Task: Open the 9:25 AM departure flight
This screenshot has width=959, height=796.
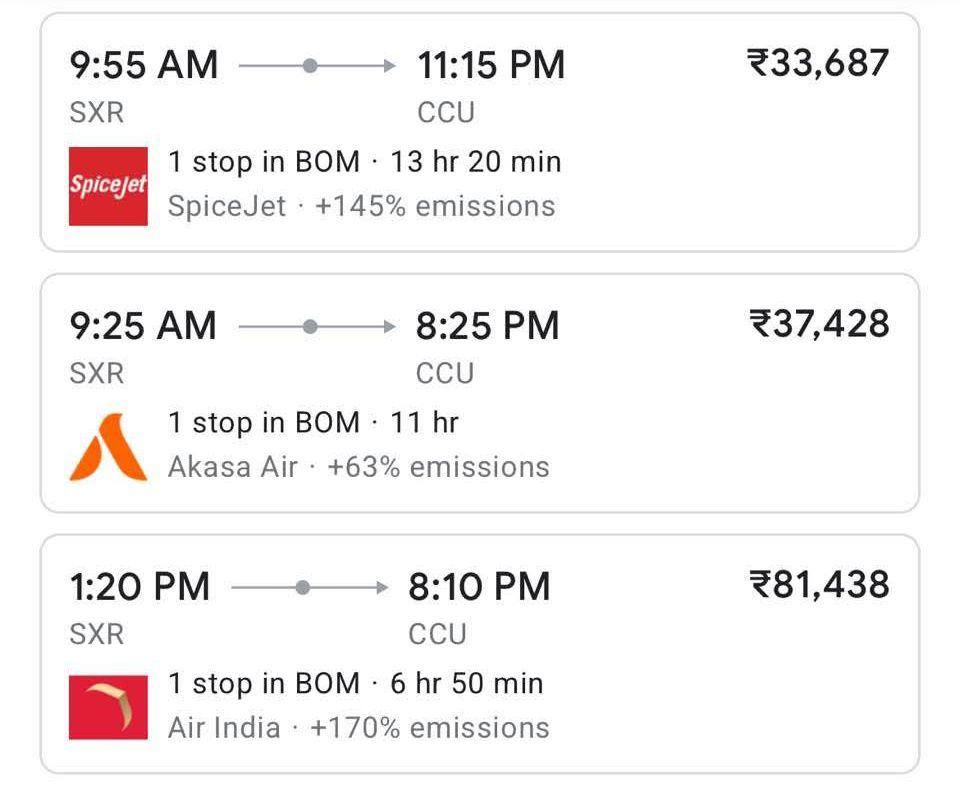Action: (142, 327)
